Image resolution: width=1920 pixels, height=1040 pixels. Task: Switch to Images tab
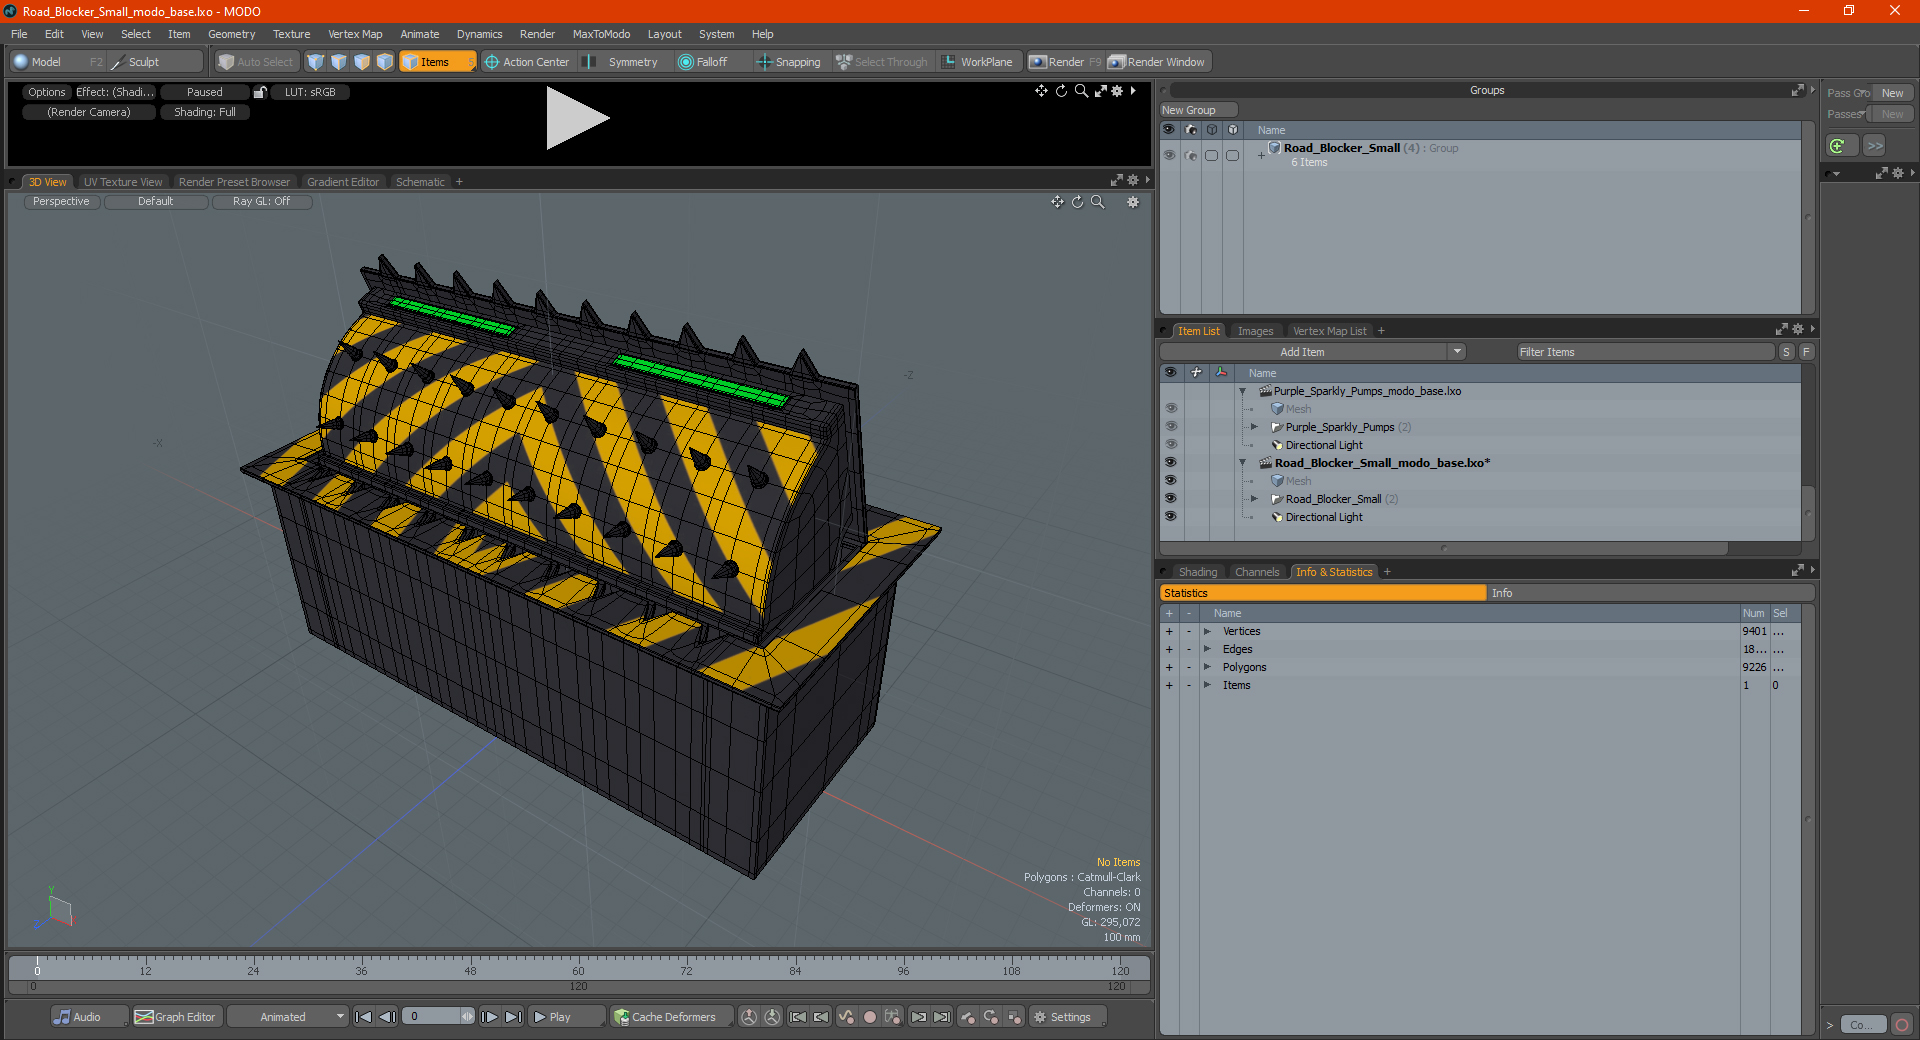click(1255, 331)
